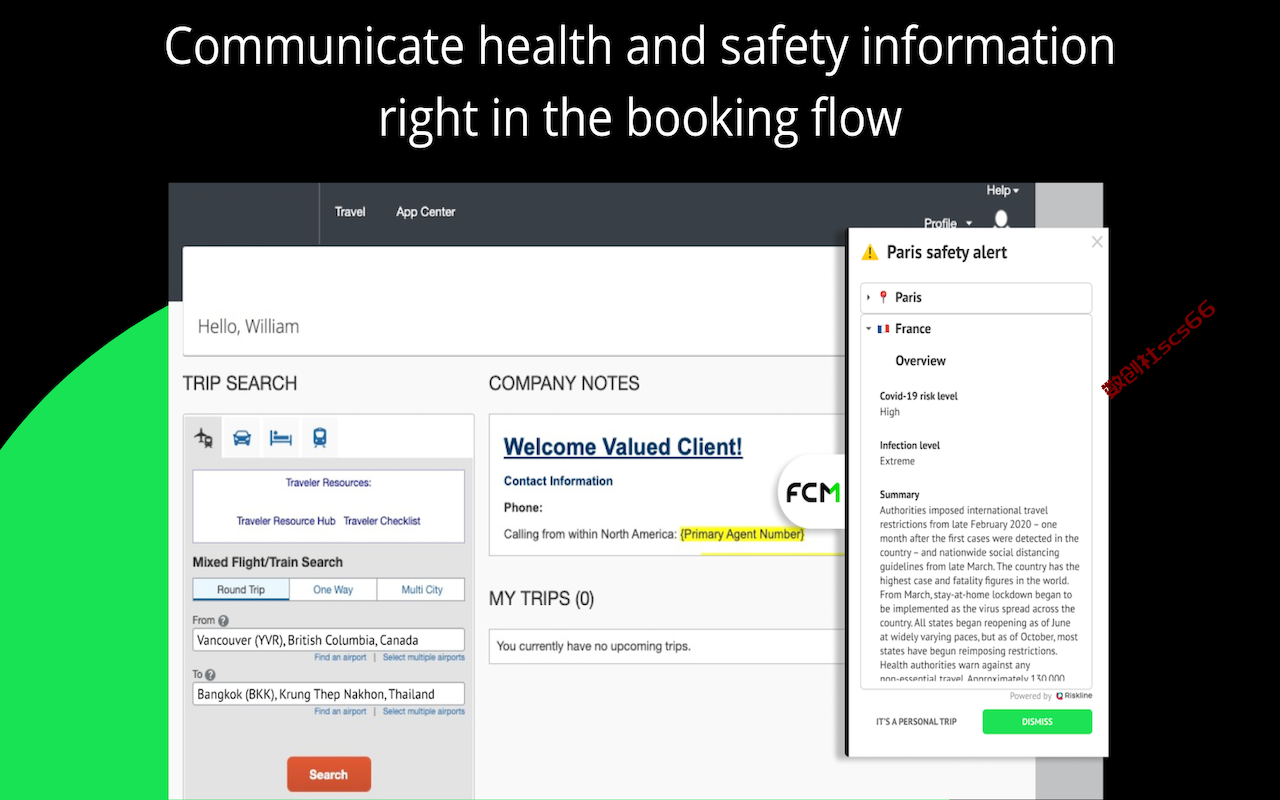The image size is (1280, 800).
Task: Open the Travel menu
Action: (350, 212)
